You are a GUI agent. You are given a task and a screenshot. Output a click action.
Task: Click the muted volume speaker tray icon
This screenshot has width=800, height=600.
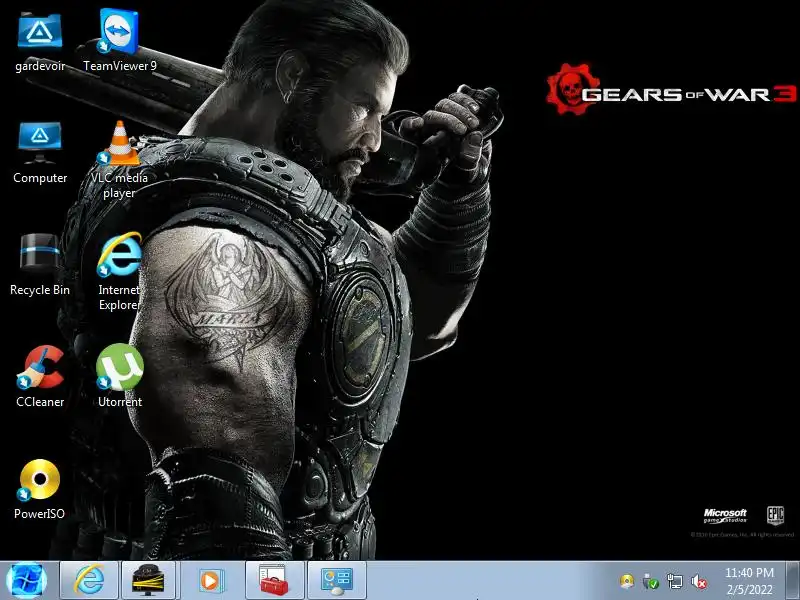[x=699, y=581]
